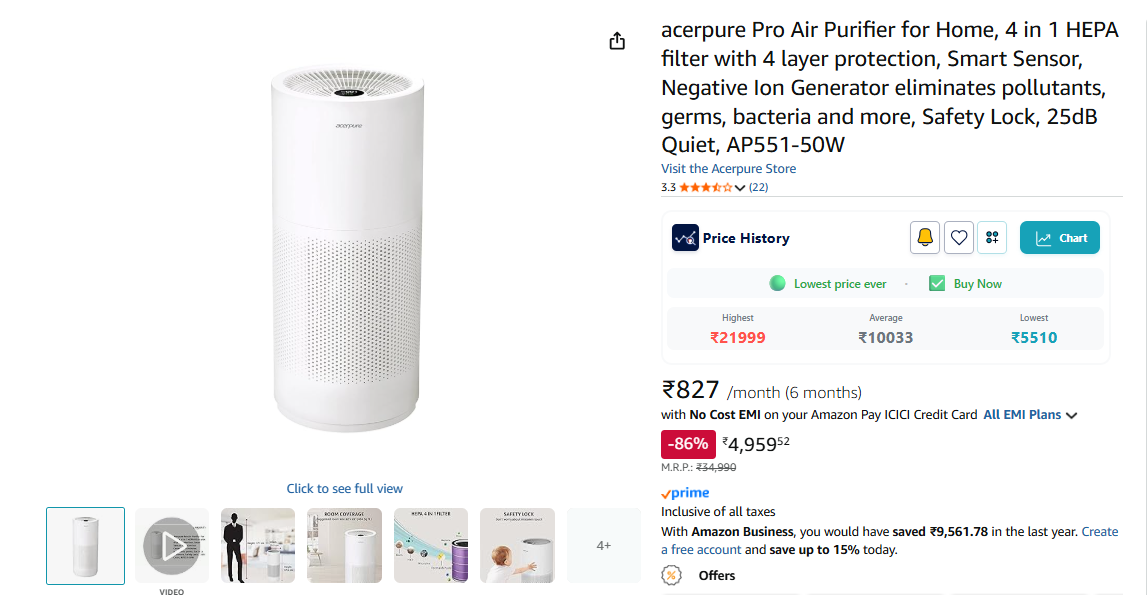1147x595 pixels.
Task: Visit the Acerpure Store link
Action: pyautogui.click(x=728, y=169)
